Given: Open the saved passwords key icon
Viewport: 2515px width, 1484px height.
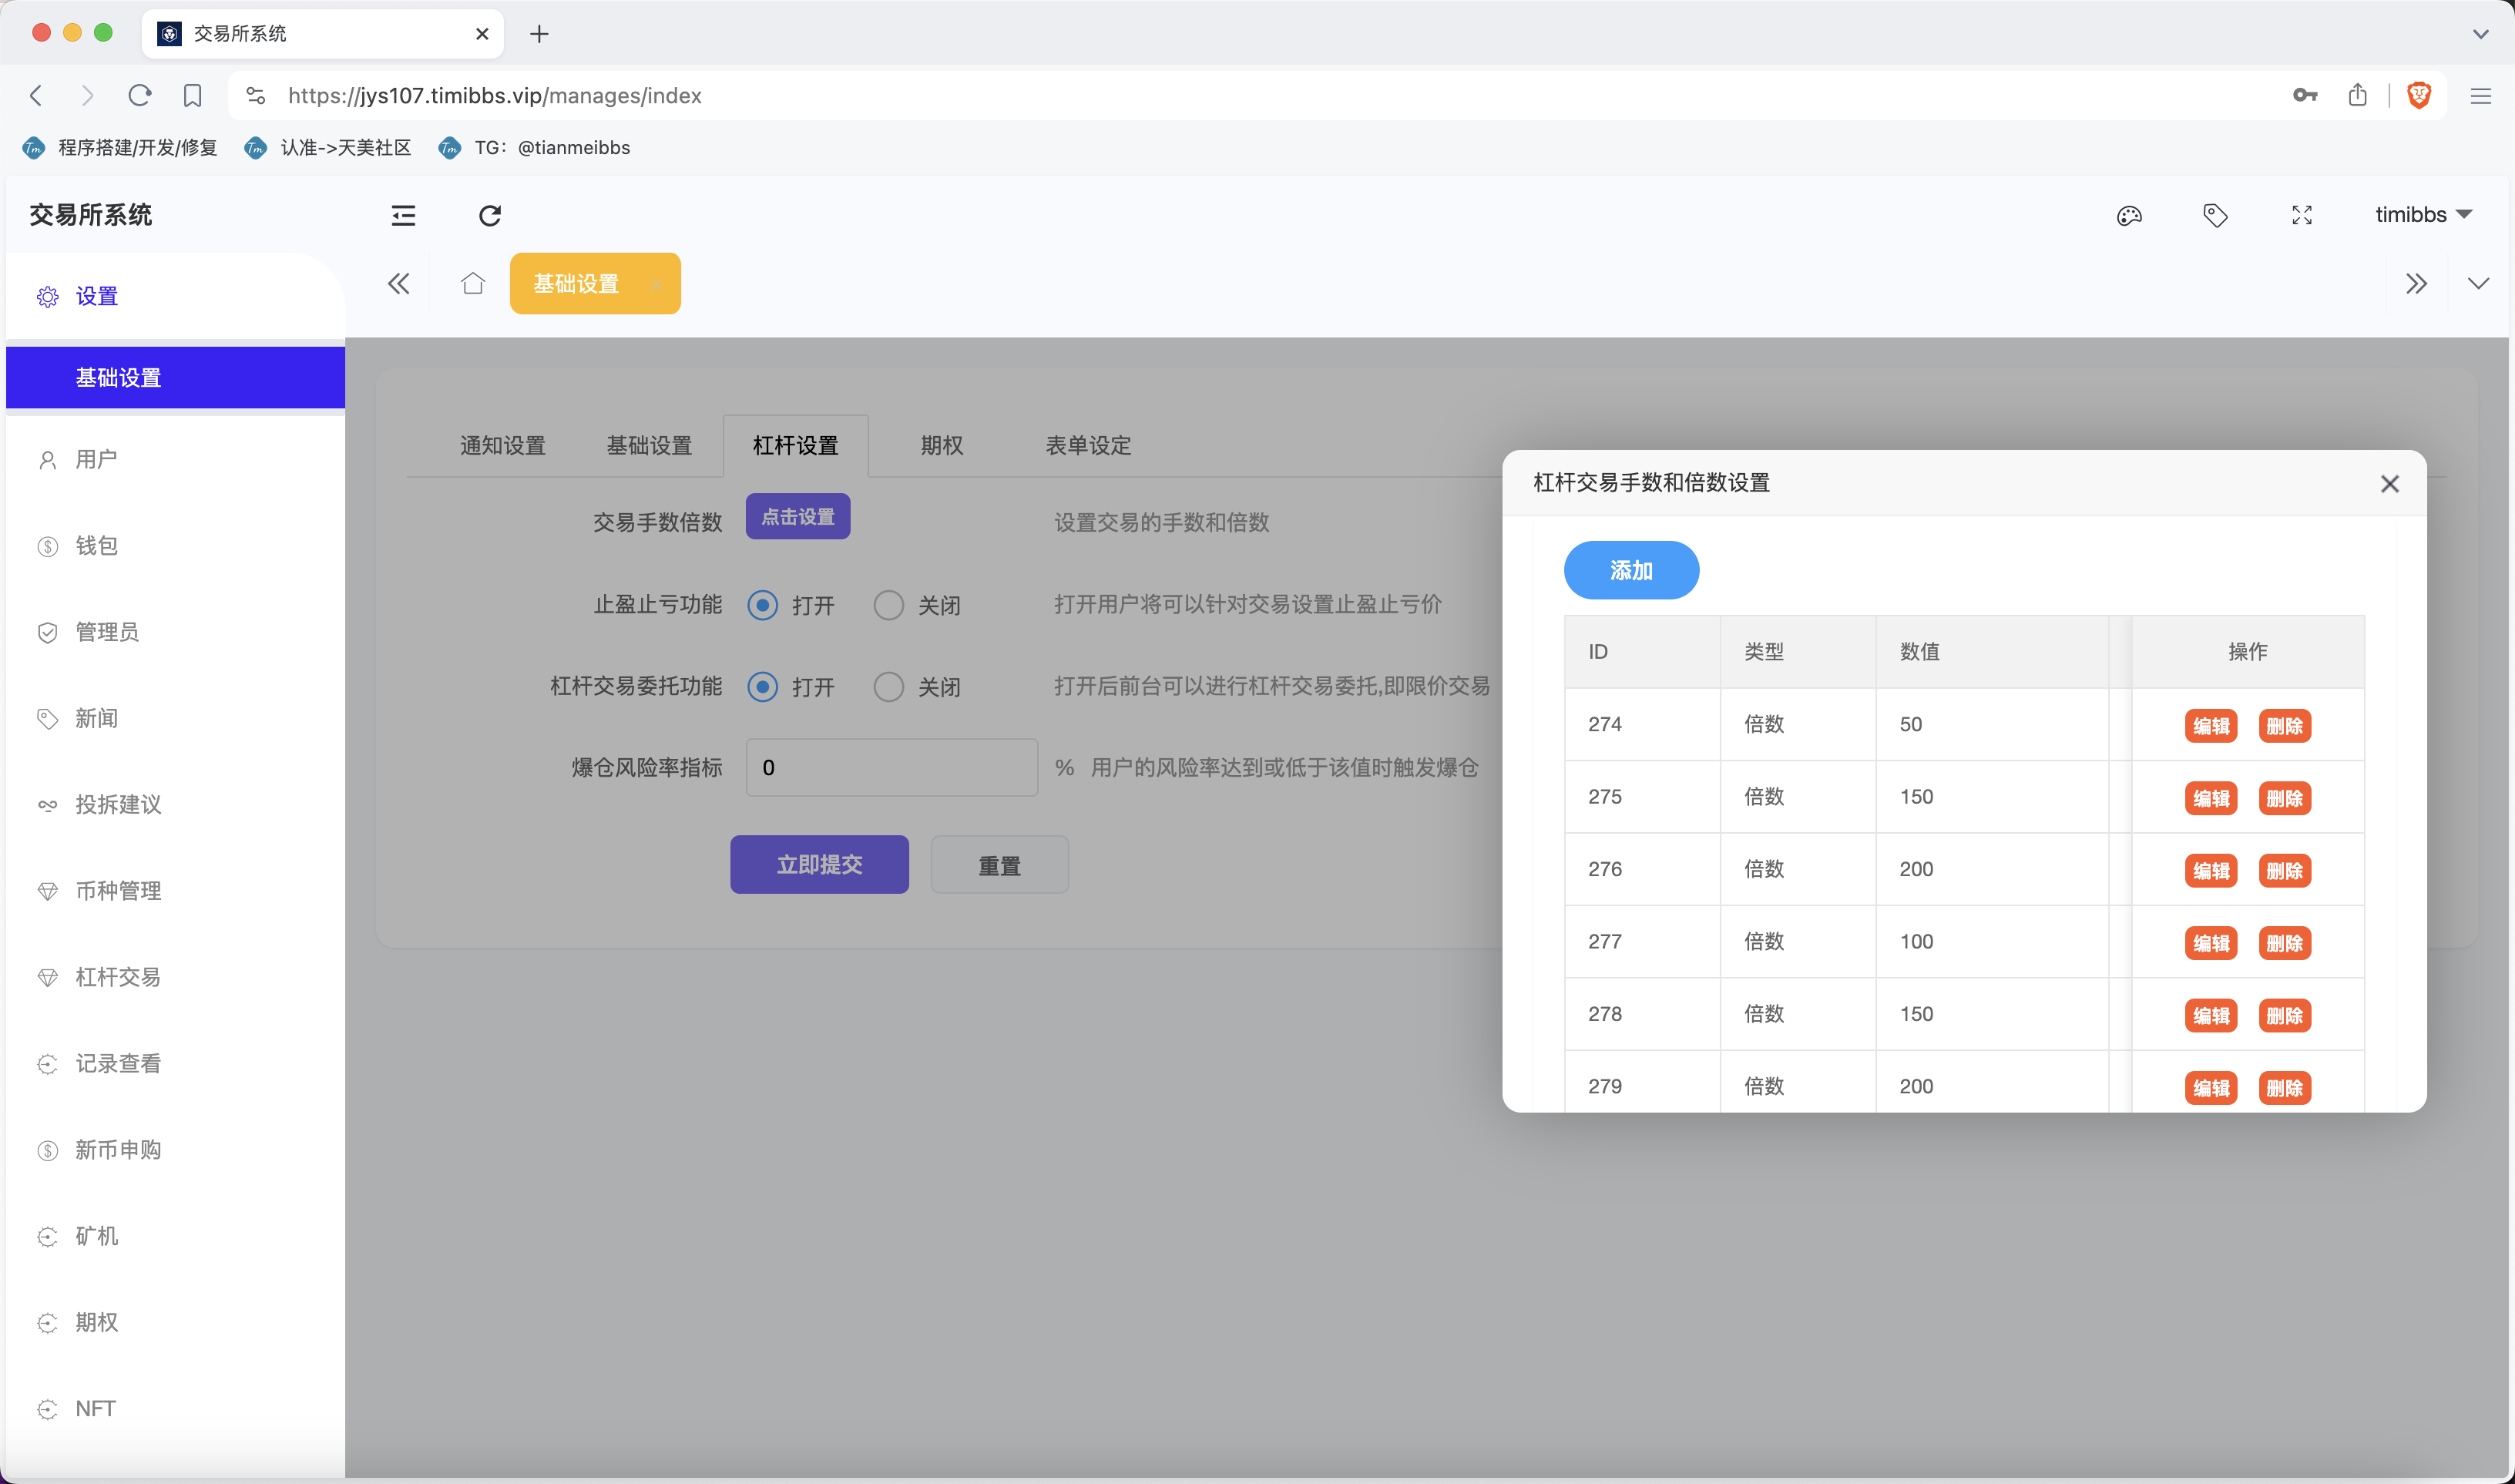Looking at the screenshot, I should coord(2304,95).
